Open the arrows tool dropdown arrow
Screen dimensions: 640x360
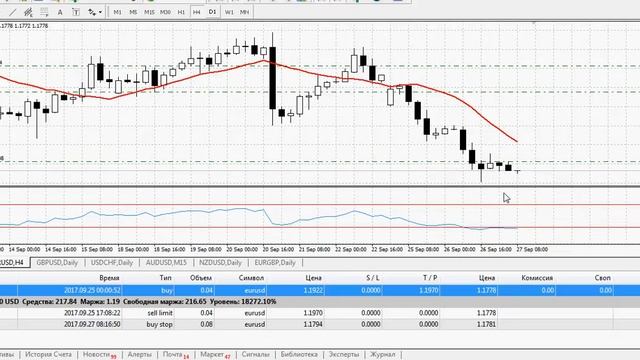coord(100,12)
